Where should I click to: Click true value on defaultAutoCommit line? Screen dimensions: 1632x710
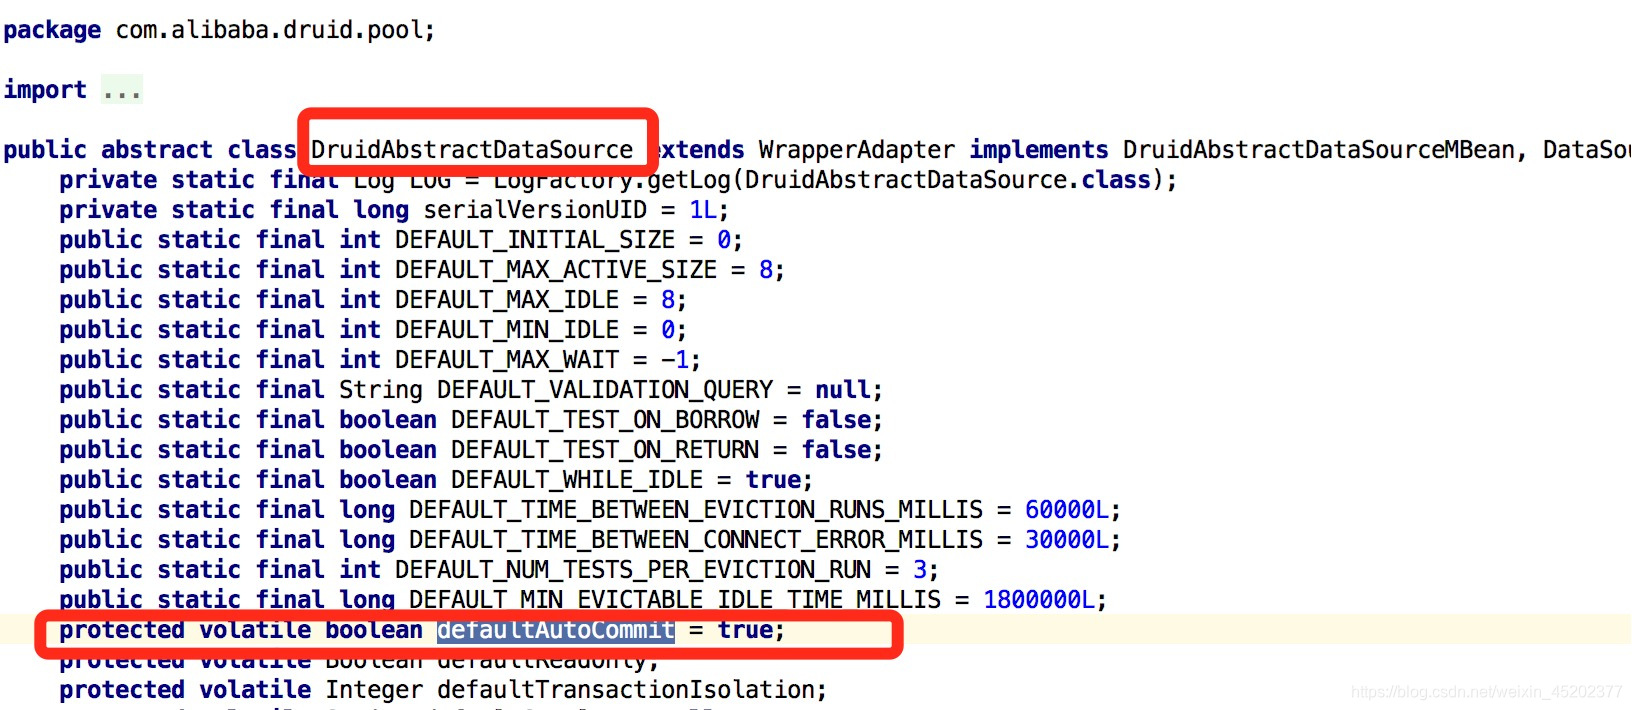(745, 630)
